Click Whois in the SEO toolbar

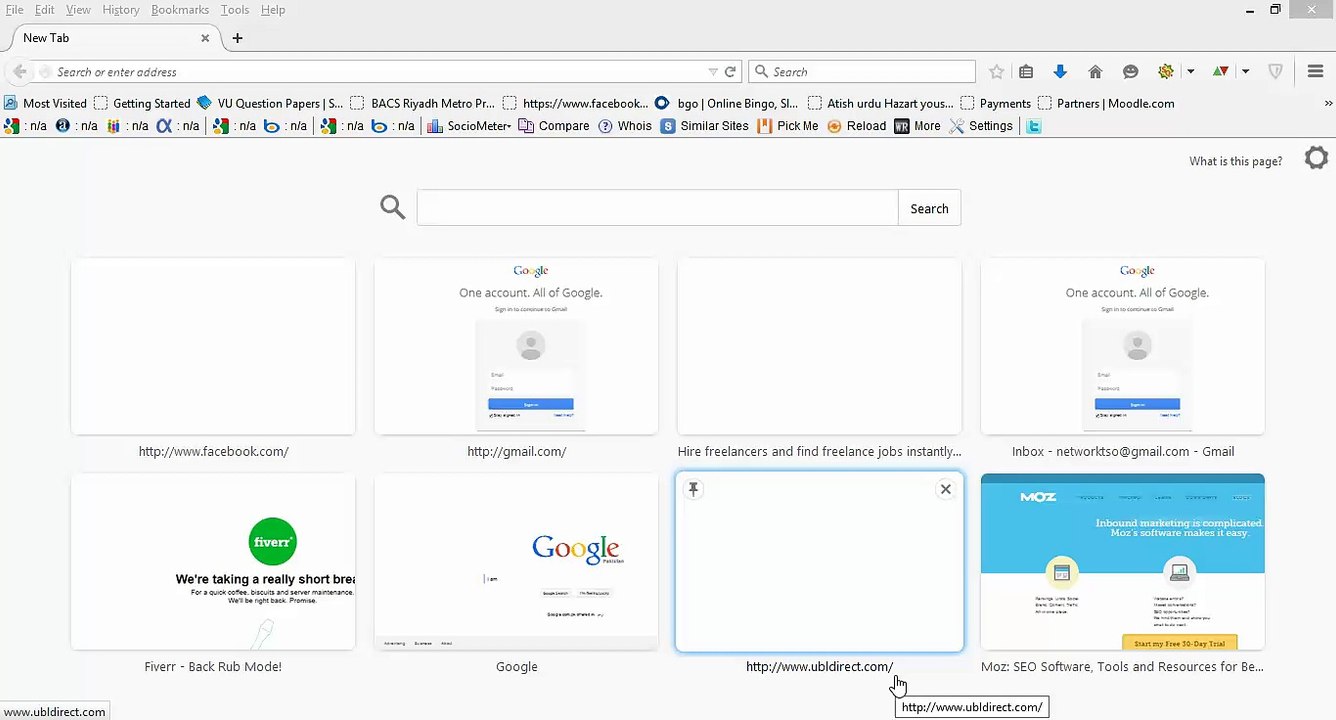[x=625, y=126]
